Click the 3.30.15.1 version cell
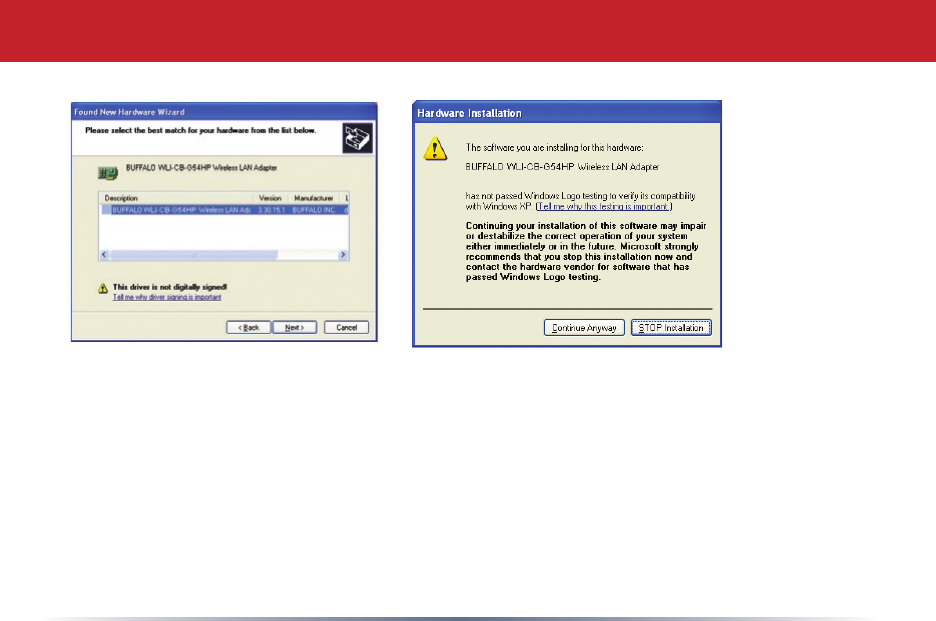The height and width of the screenshot is (621, 936). click(271, 210)
